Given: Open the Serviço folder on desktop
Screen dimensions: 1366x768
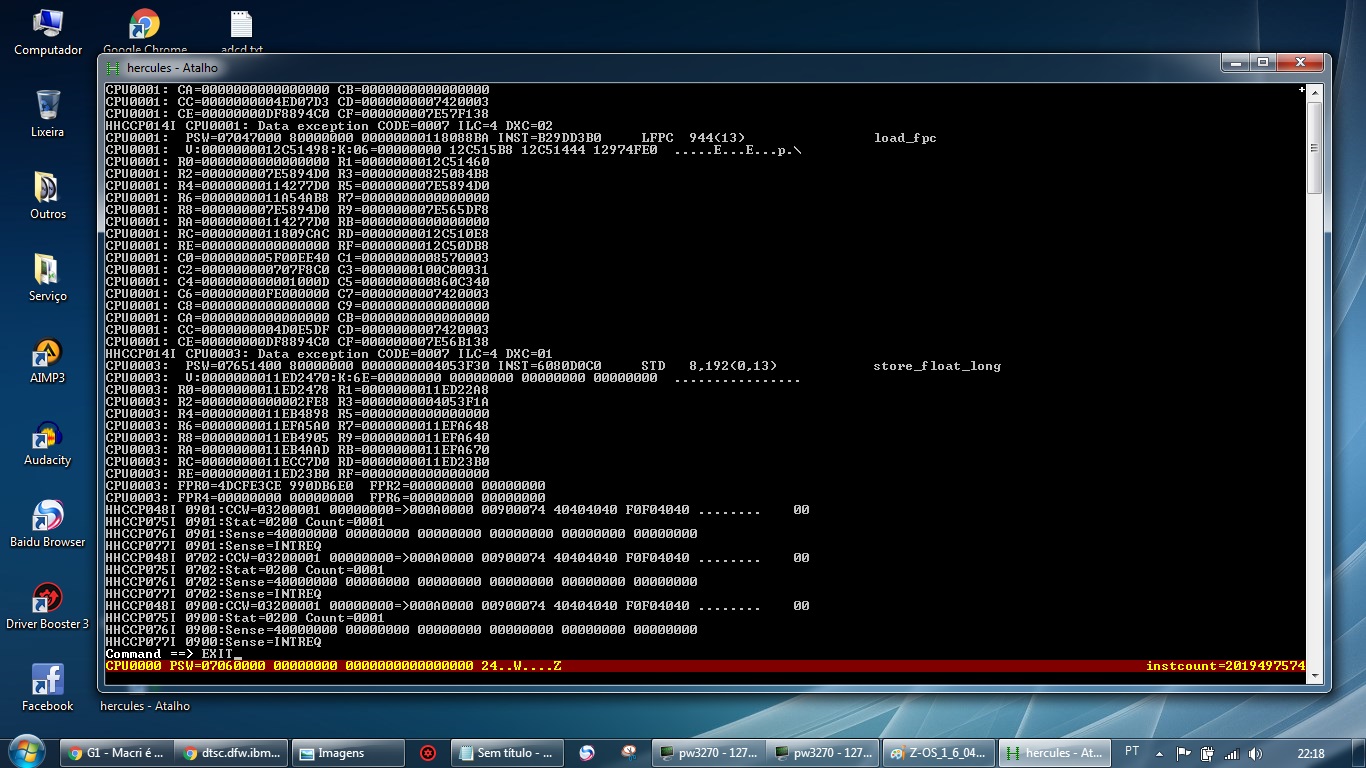Looking at the screenshot, I should coord(48,278).
